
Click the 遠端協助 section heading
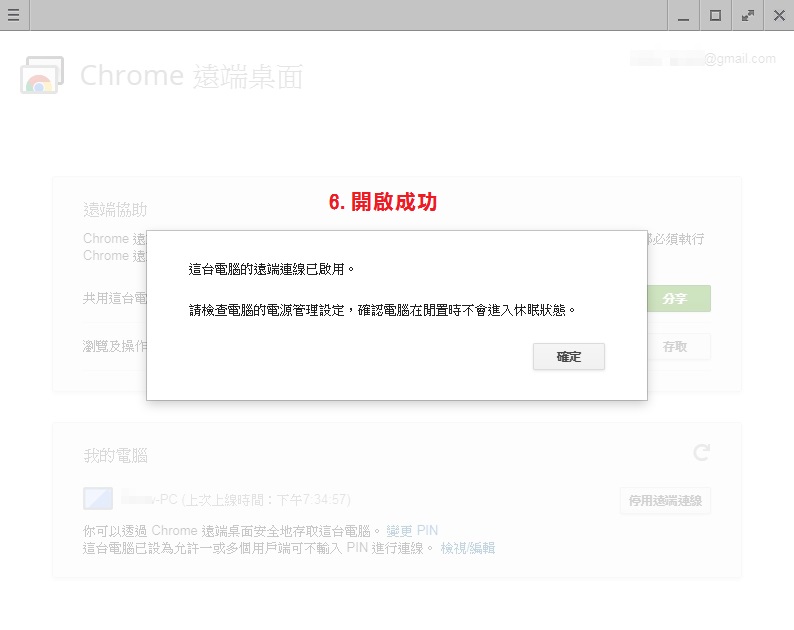coord(115,210)
